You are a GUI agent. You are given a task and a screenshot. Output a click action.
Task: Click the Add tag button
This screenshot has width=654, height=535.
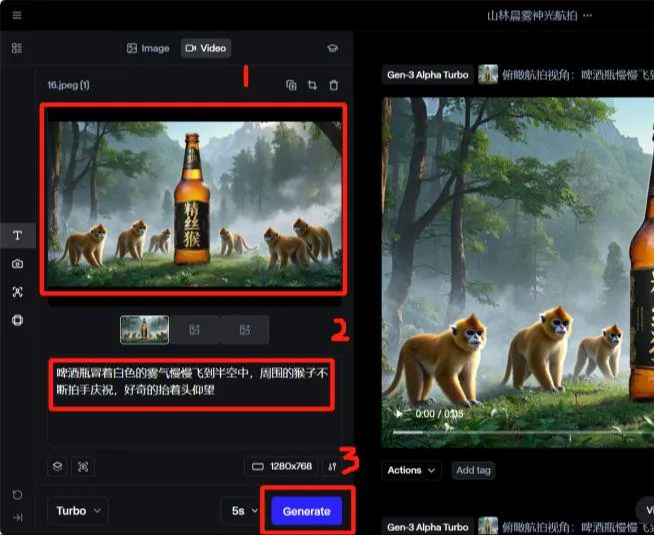point(473,470)
